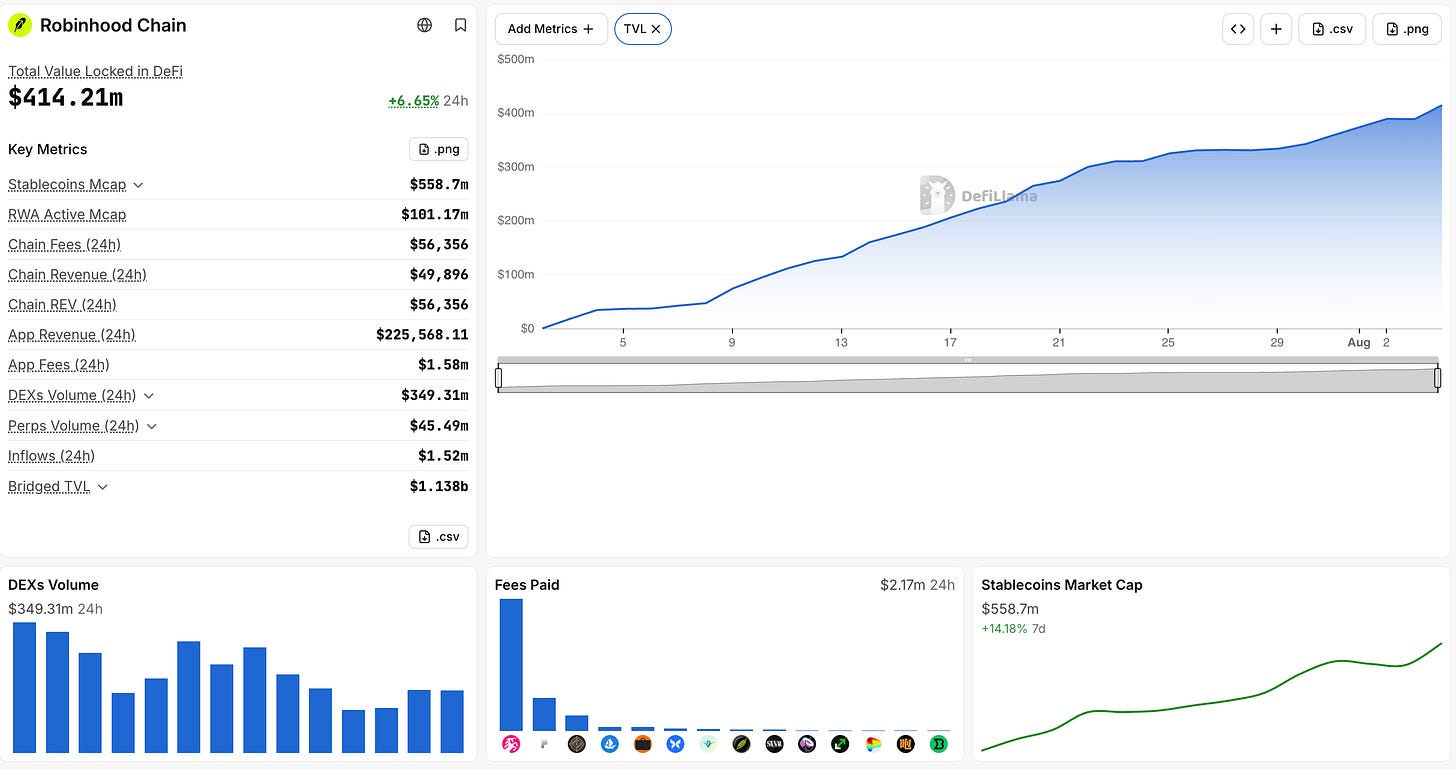
Task: Download Key Metrics as .png
Action: pyautogui.click(x=439, y=149)
